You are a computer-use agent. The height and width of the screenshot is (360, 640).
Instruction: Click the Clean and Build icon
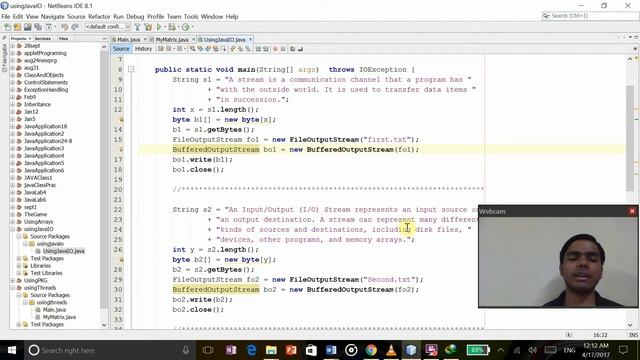point(148,27)
